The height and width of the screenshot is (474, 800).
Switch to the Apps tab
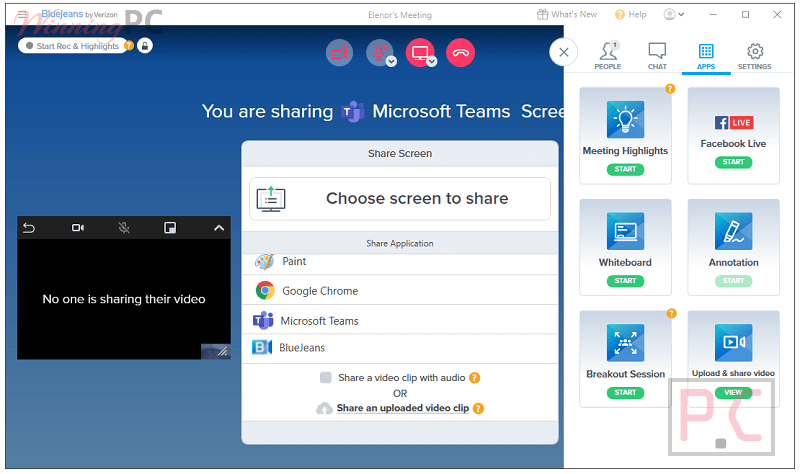coord(706,56)
